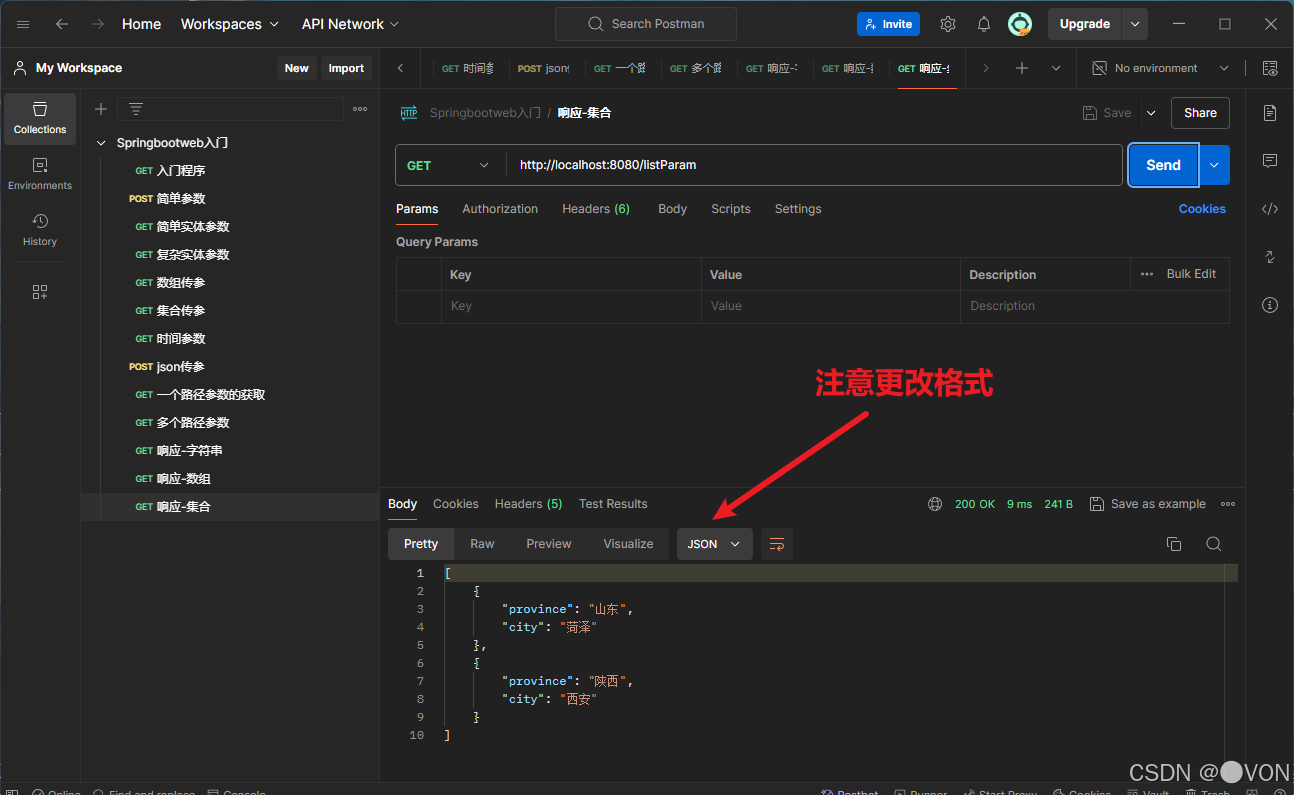Open the request info icon
1294x795 pixels.
tap(1270, 305)
